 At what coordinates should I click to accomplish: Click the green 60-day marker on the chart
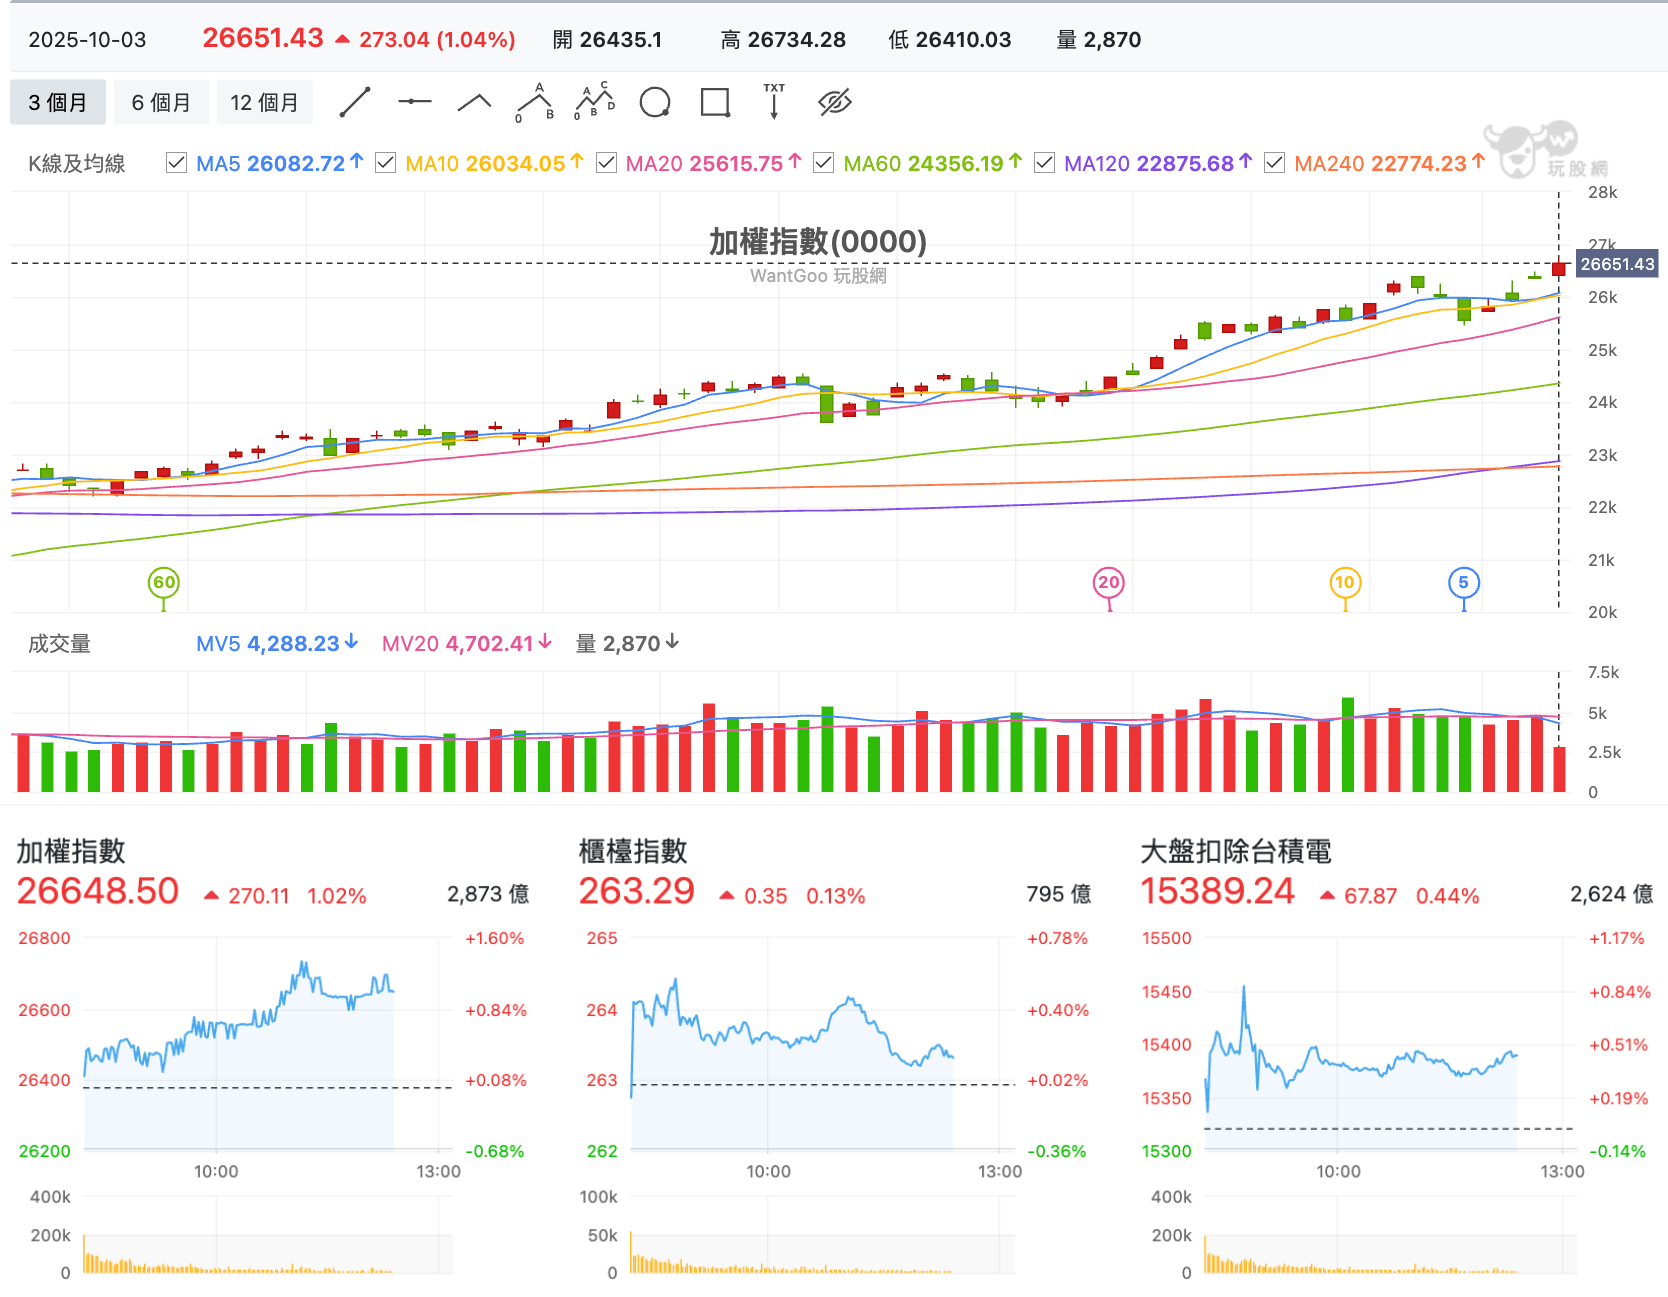click(x=164, y=583)
